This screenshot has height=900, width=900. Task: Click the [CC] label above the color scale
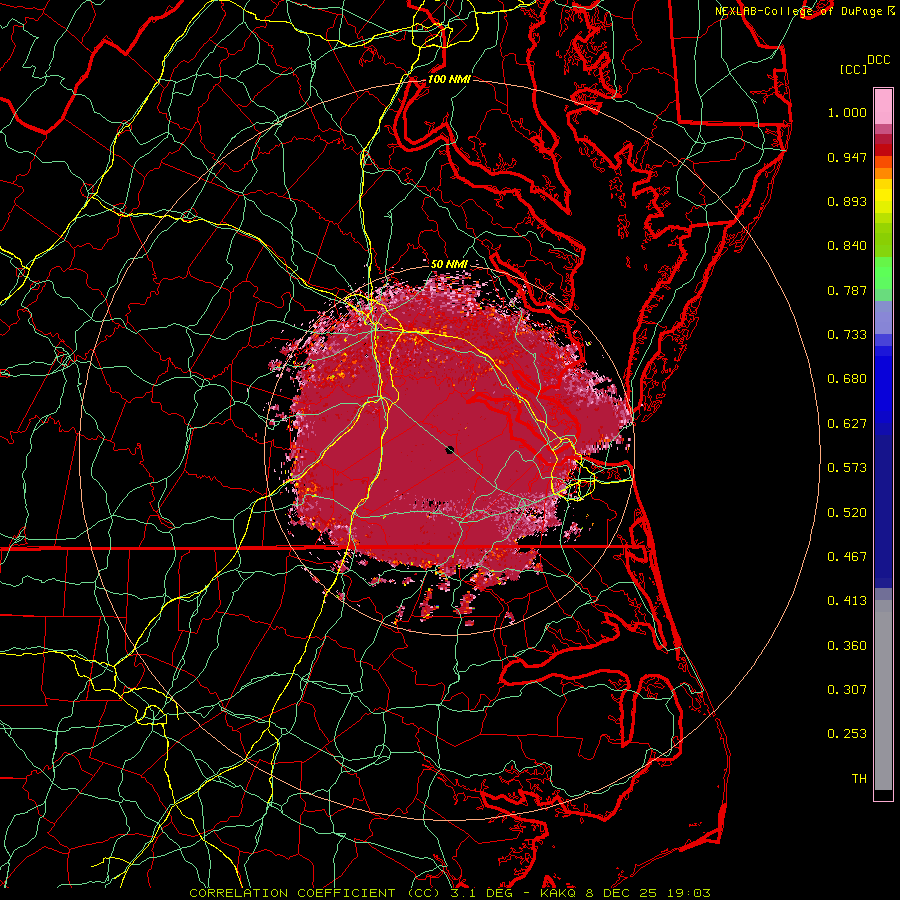click(x=853, y=69)
